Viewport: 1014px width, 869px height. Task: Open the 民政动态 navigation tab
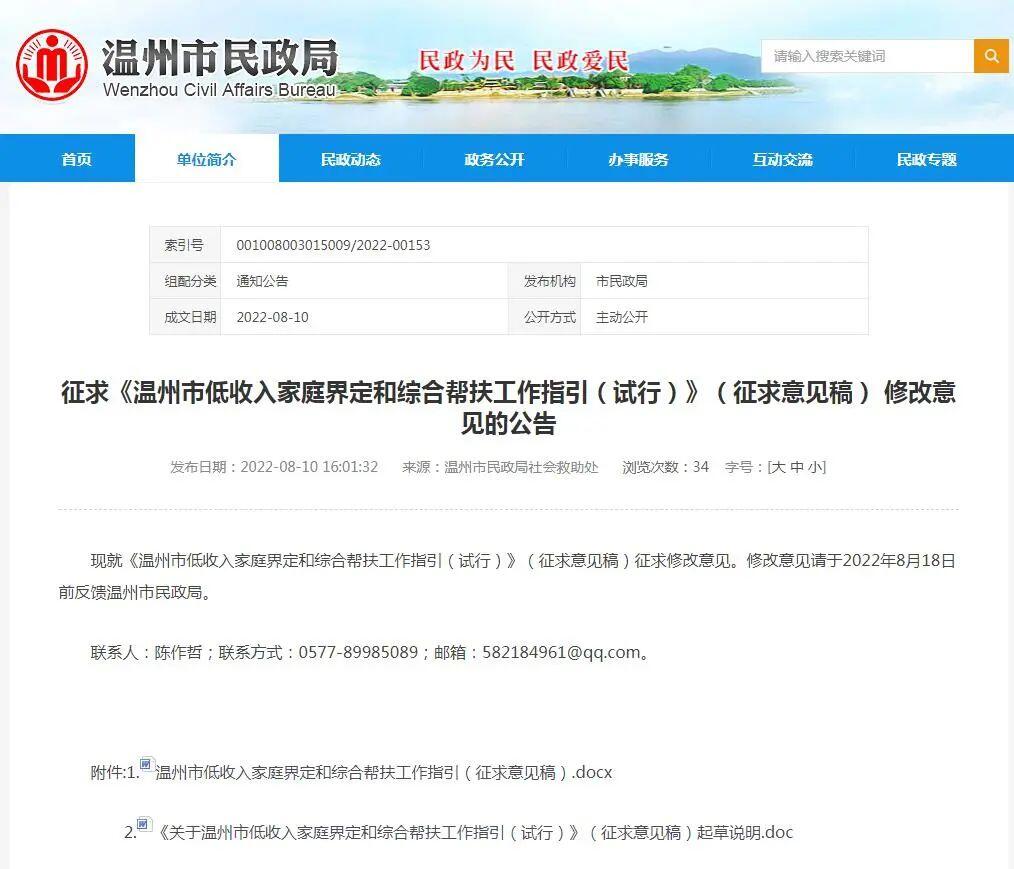(351, 159)
